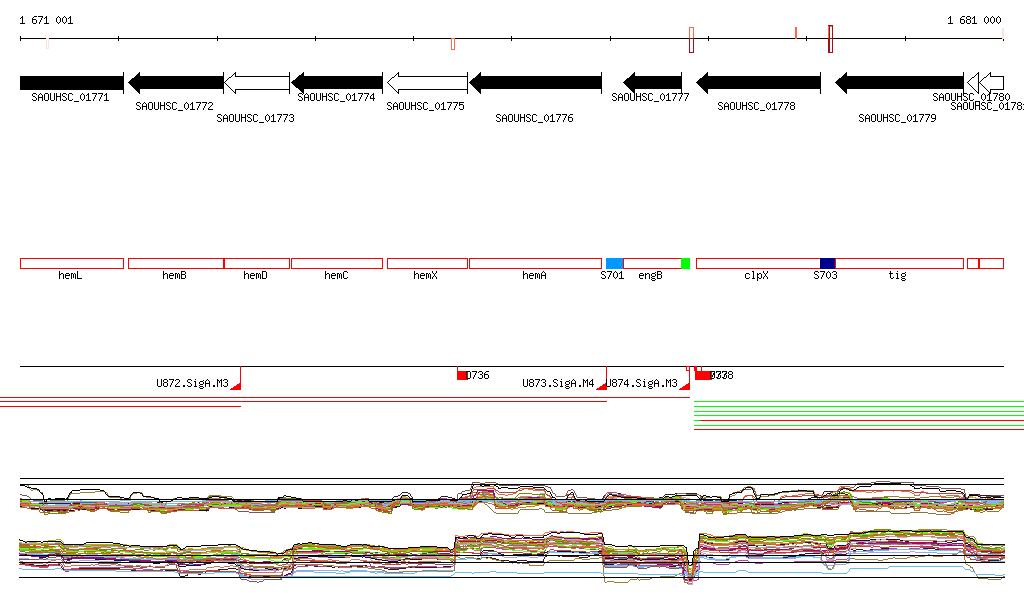1024x611 pixels.
Task: Click the engB text label
Action: [650, 275]
